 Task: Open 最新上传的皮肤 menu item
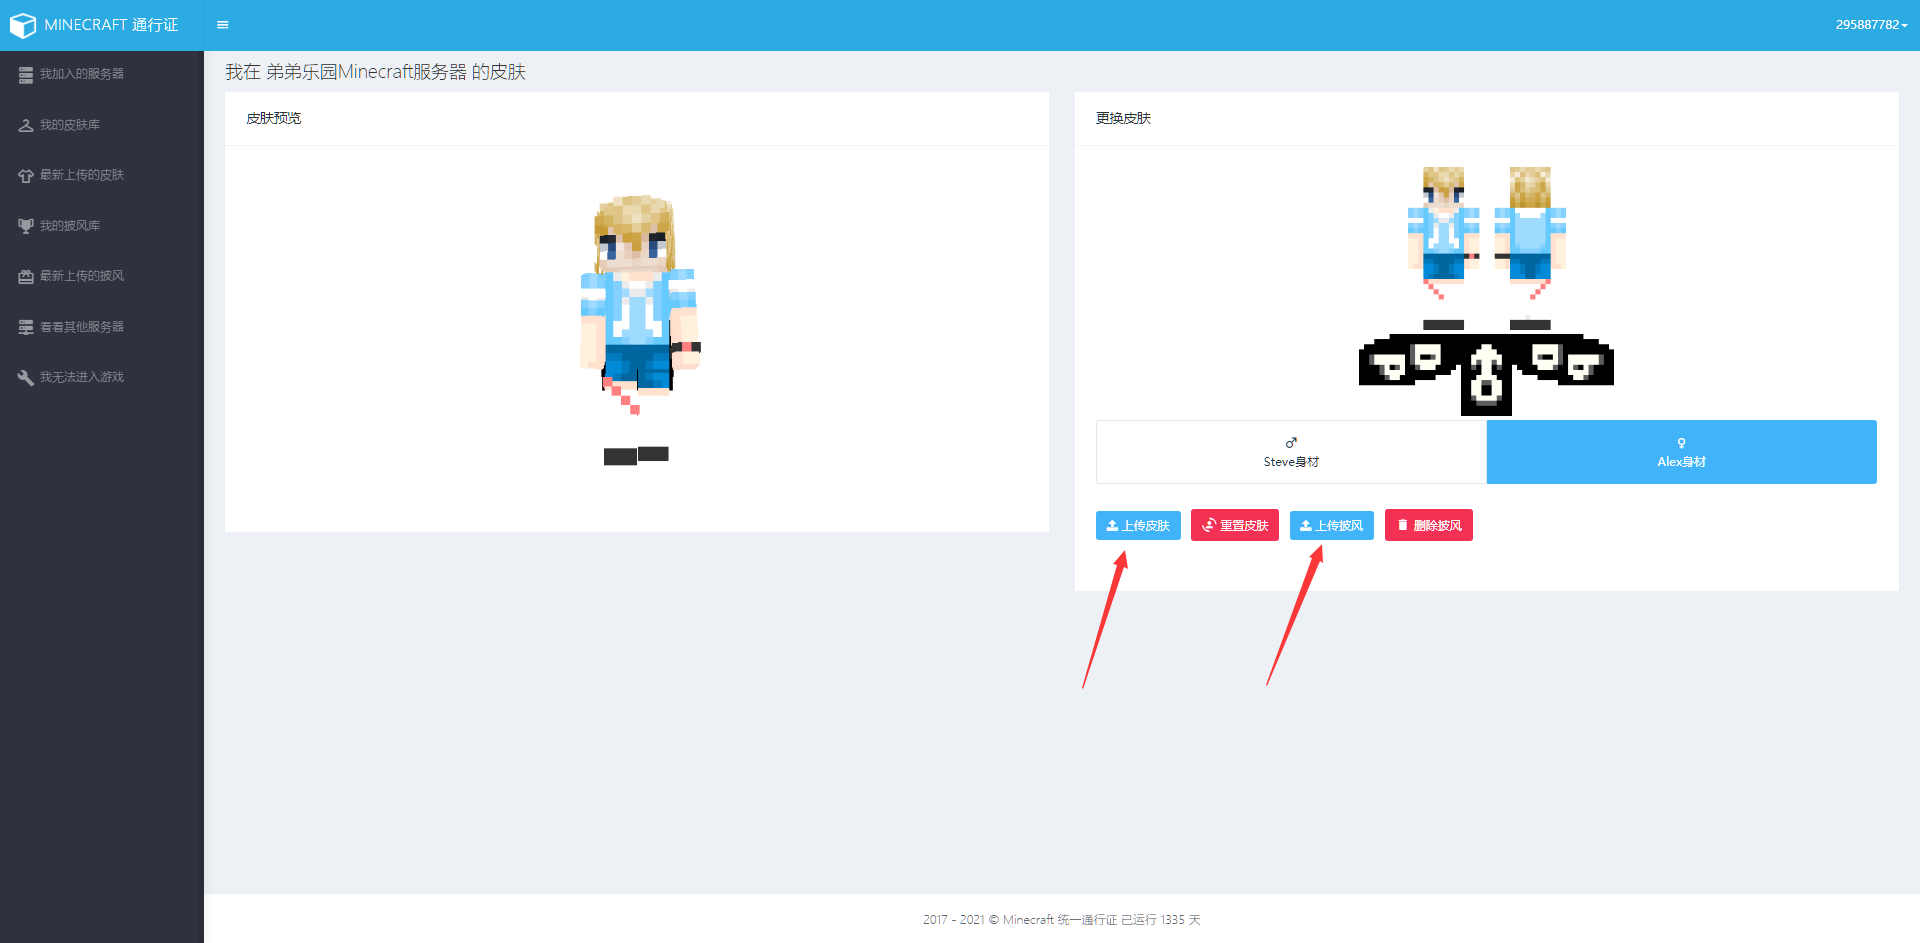click(102, 175)
